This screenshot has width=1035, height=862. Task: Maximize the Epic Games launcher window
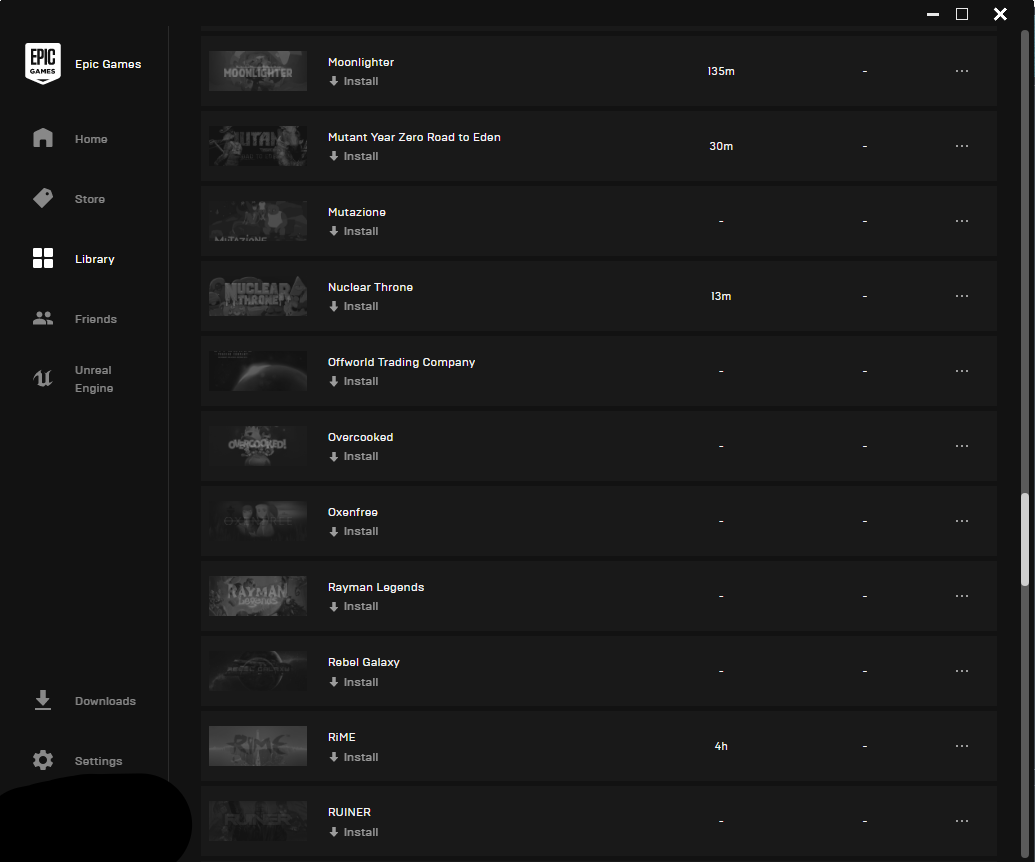point(962,14)
